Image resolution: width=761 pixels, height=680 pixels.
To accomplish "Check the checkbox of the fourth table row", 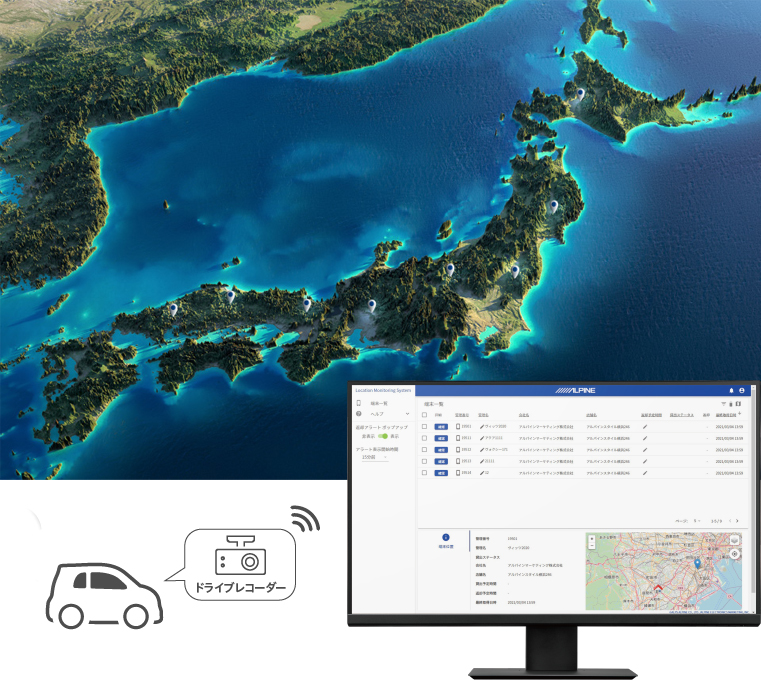I will [x=424, y=461].
